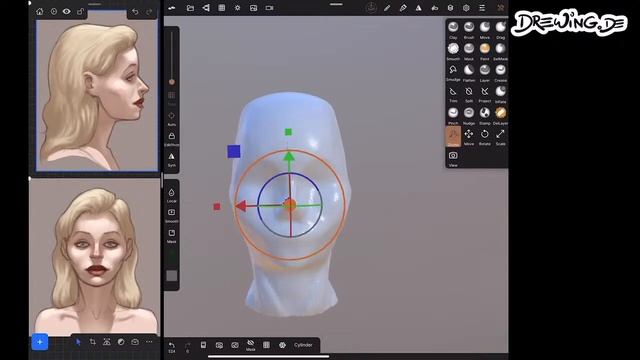The width and height of the screenshot is (640, 360).
Task: Select the highlighted Gizmo tool
Action: (x=453, y=137)
